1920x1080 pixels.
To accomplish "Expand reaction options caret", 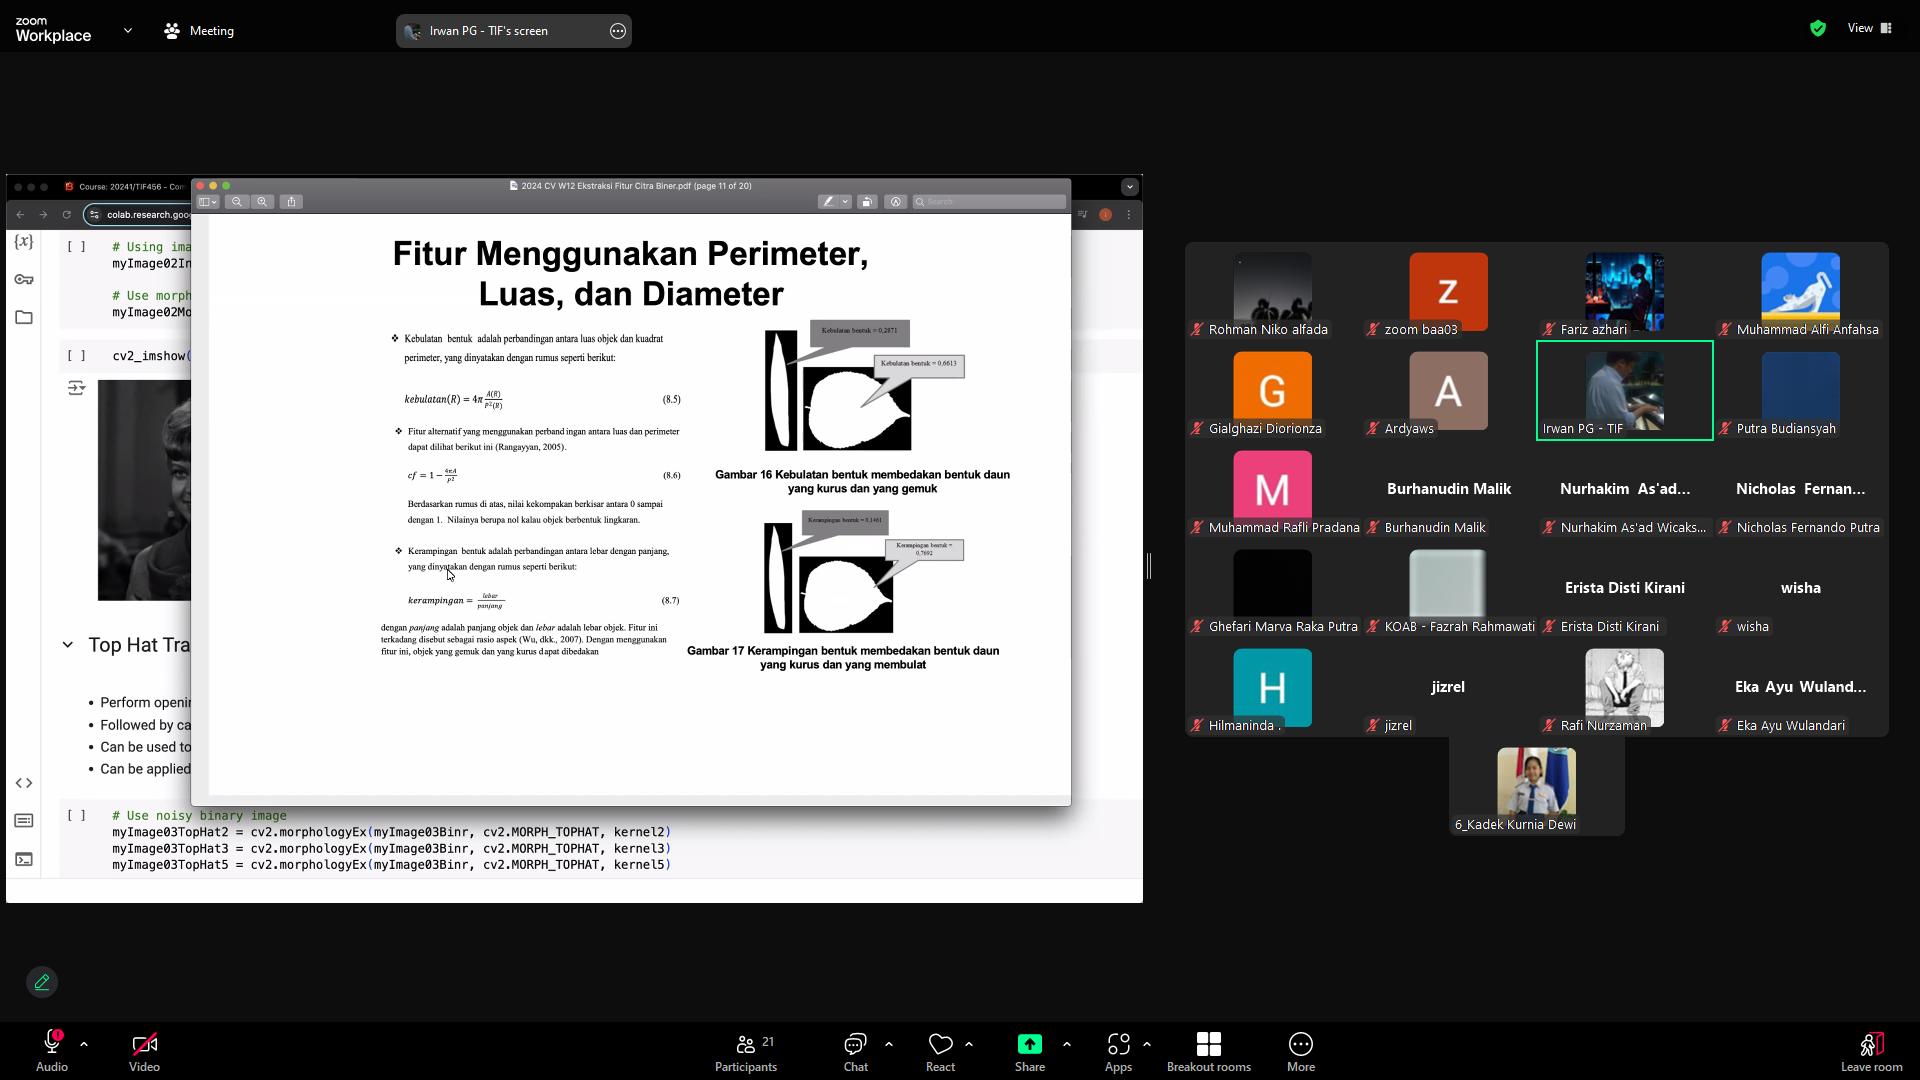I will (969, 1044).
